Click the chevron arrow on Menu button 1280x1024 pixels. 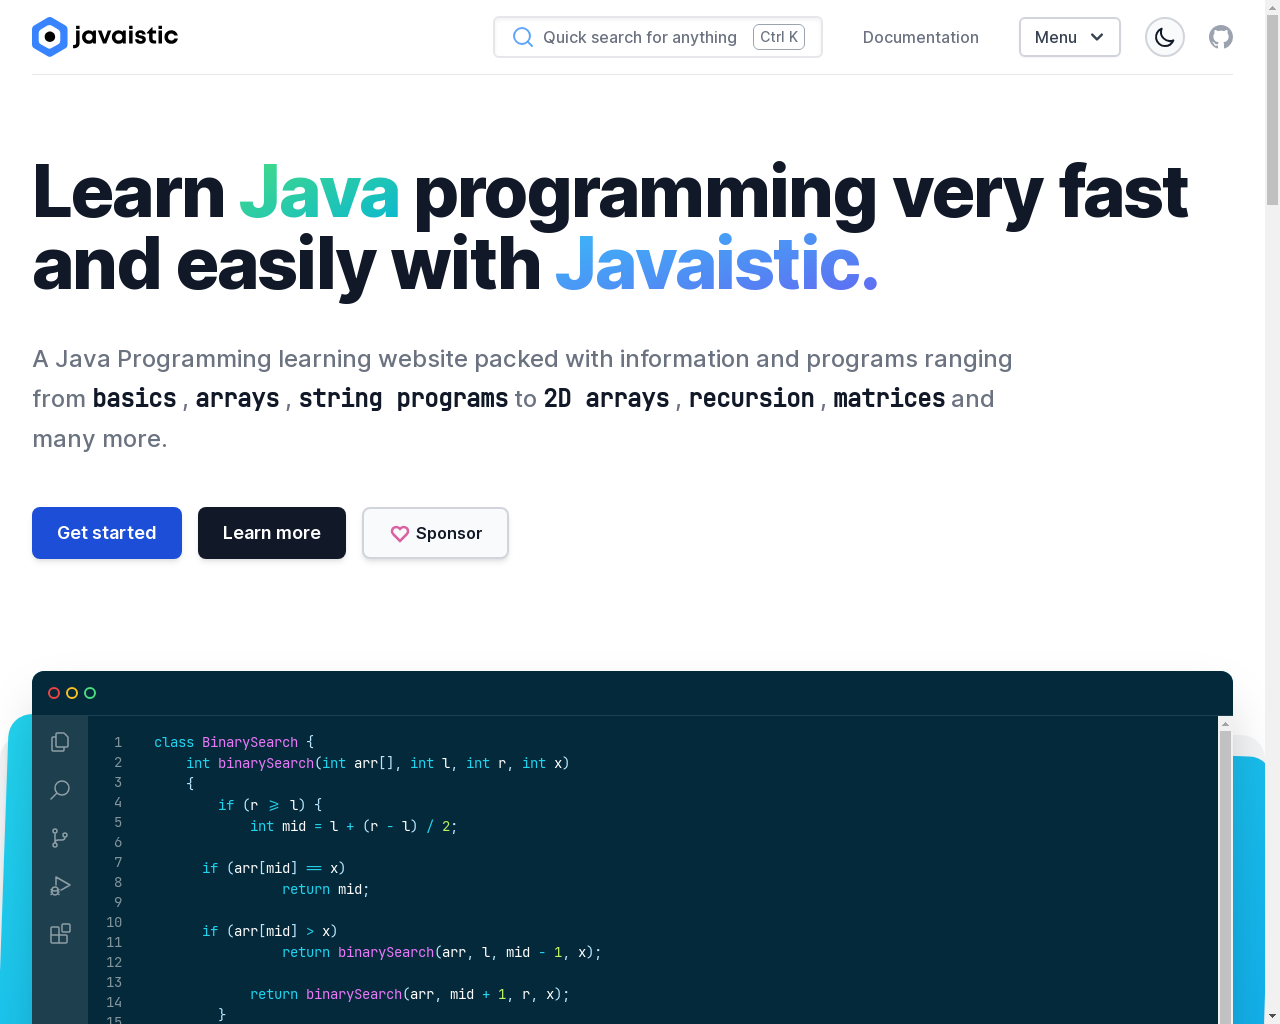[x=1097, y=37]
